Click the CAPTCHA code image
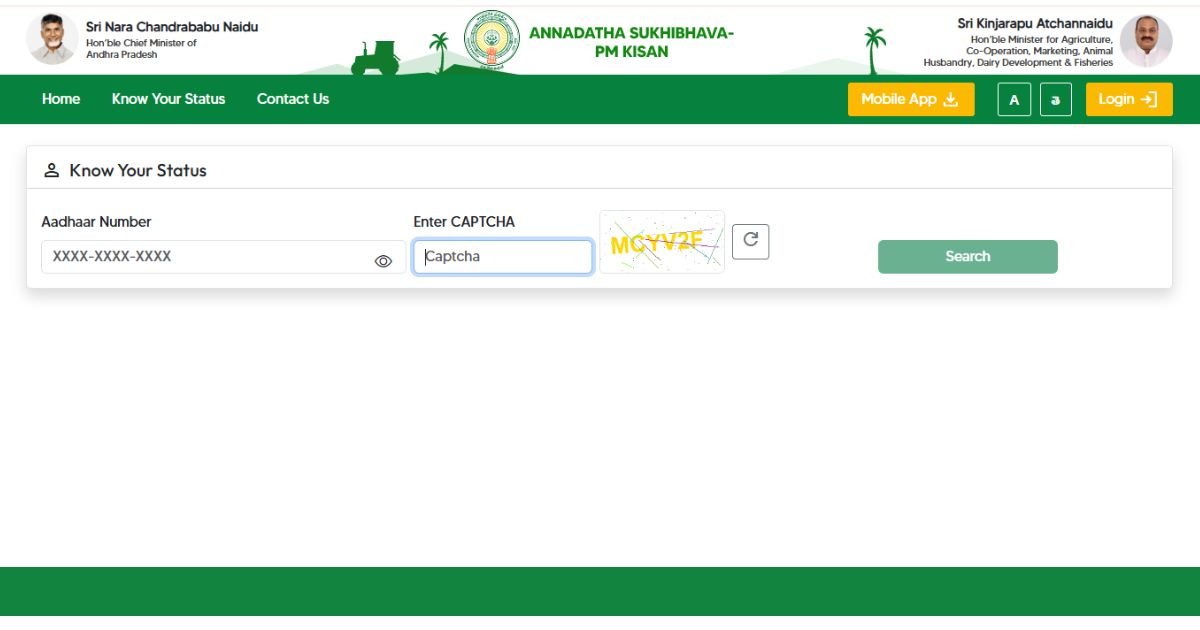Viewport: 1200px width, 630px height. [662, 242]
